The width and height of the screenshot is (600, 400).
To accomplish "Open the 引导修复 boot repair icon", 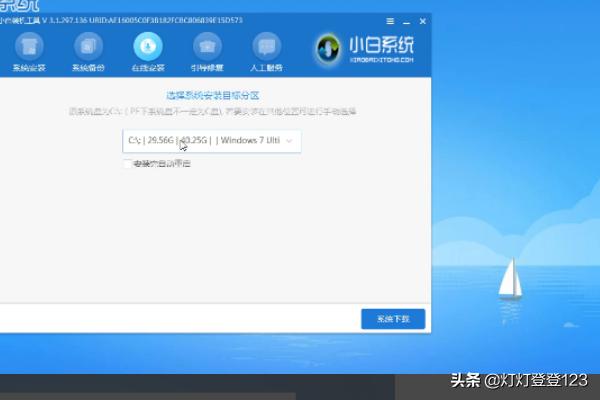I will pos(207,47).
